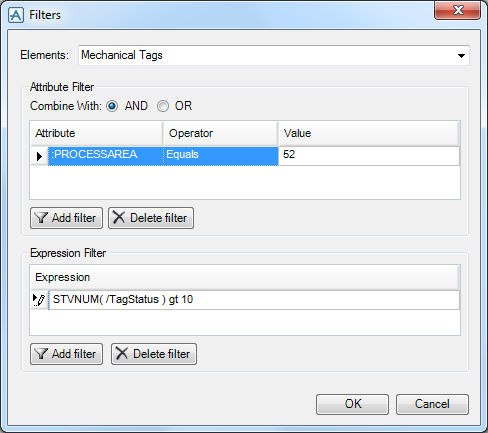
Task: Click the pencil edit indicator on expression row
Action: [39, 300]
